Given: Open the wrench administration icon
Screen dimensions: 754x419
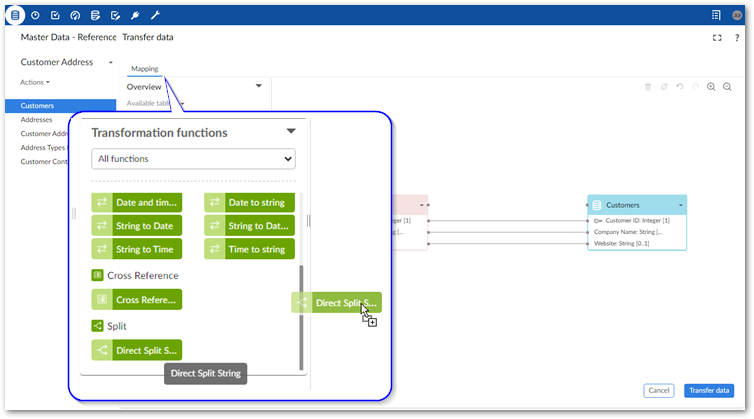Looking at the screenshot, I should pos(154,15).
